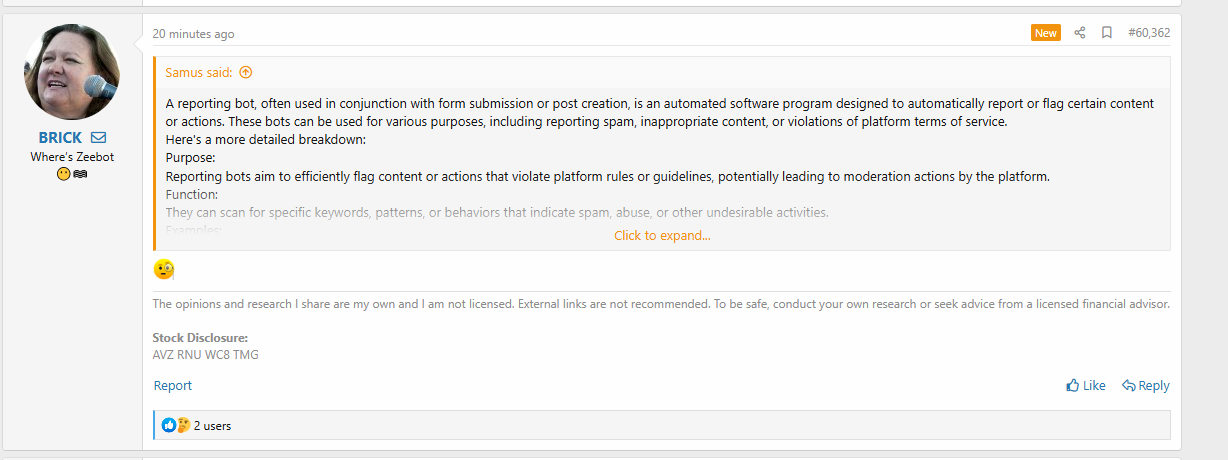Viewport: 1228px width, 460px height.
Task: Jump to original post via up-arrow icon
Action: click(246, 72)
